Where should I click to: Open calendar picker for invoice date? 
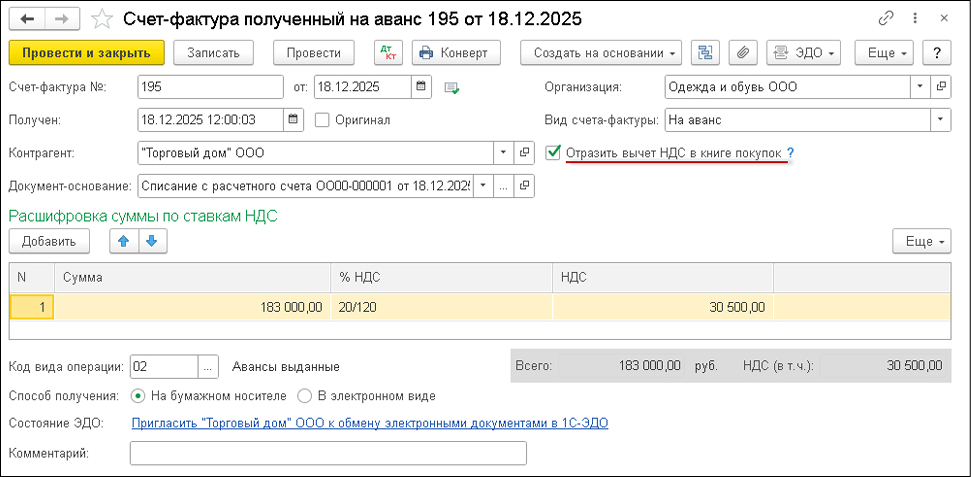coord(421,87)
